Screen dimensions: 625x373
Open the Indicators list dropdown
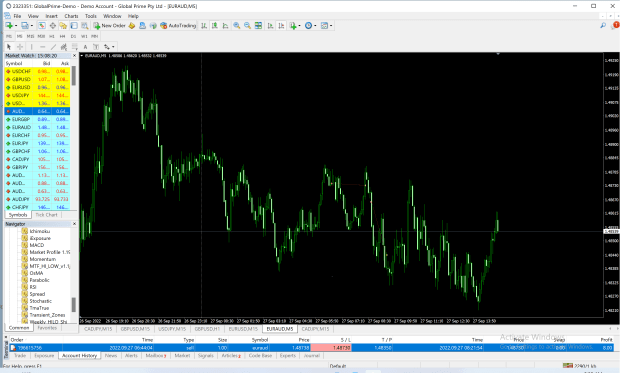[x=295, y=26]
